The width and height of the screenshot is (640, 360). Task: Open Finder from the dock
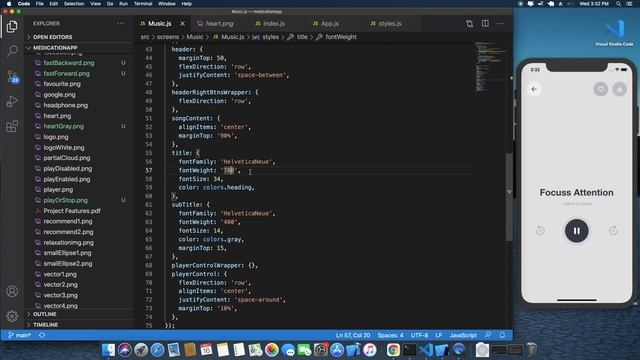[109, 350]
